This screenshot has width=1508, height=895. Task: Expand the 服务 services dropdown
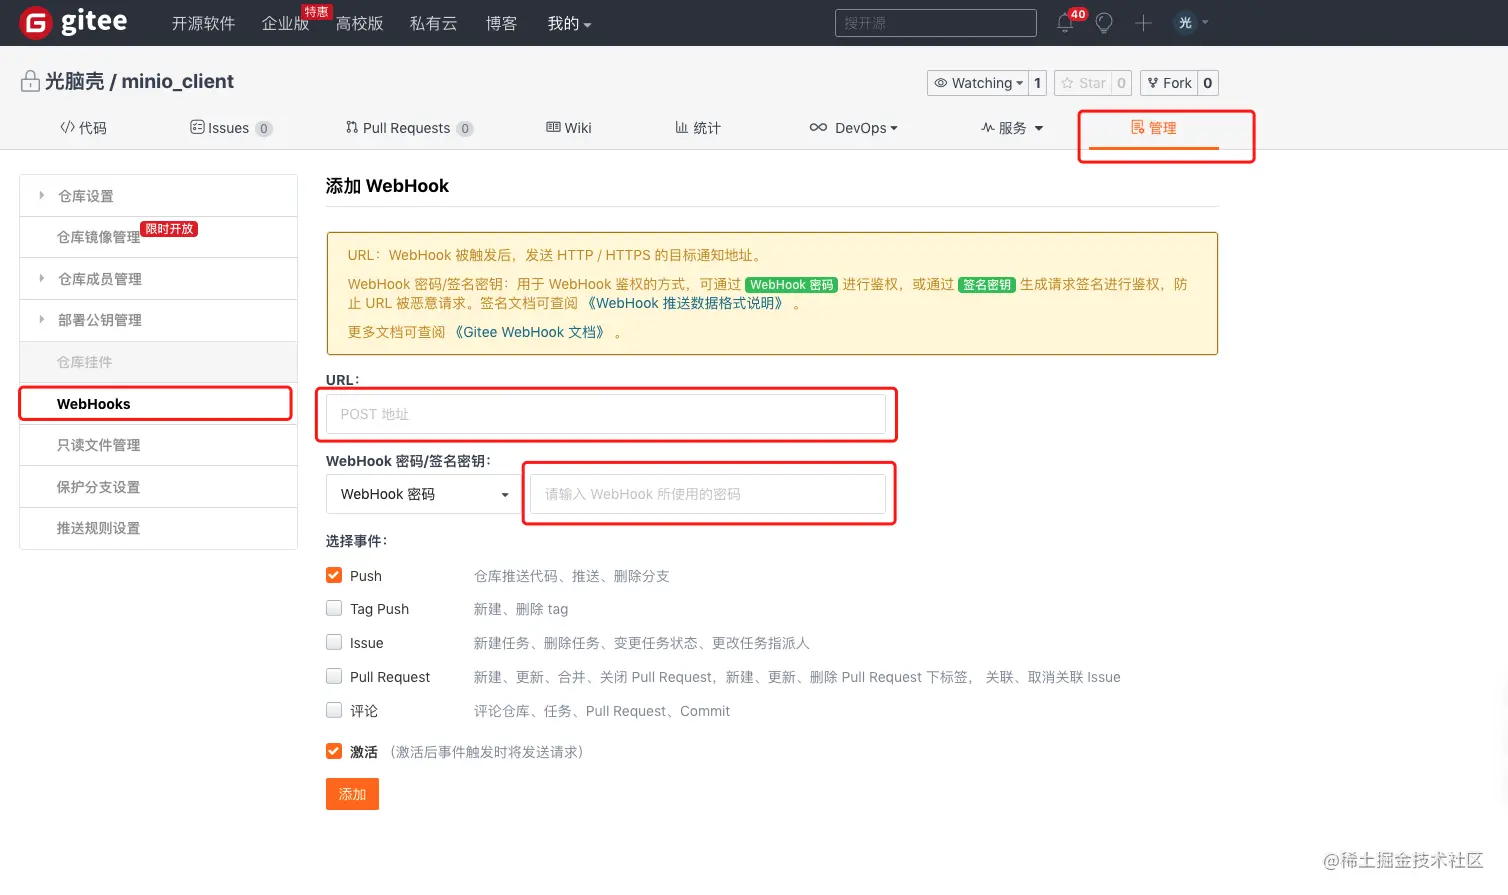pos(1012,128)
